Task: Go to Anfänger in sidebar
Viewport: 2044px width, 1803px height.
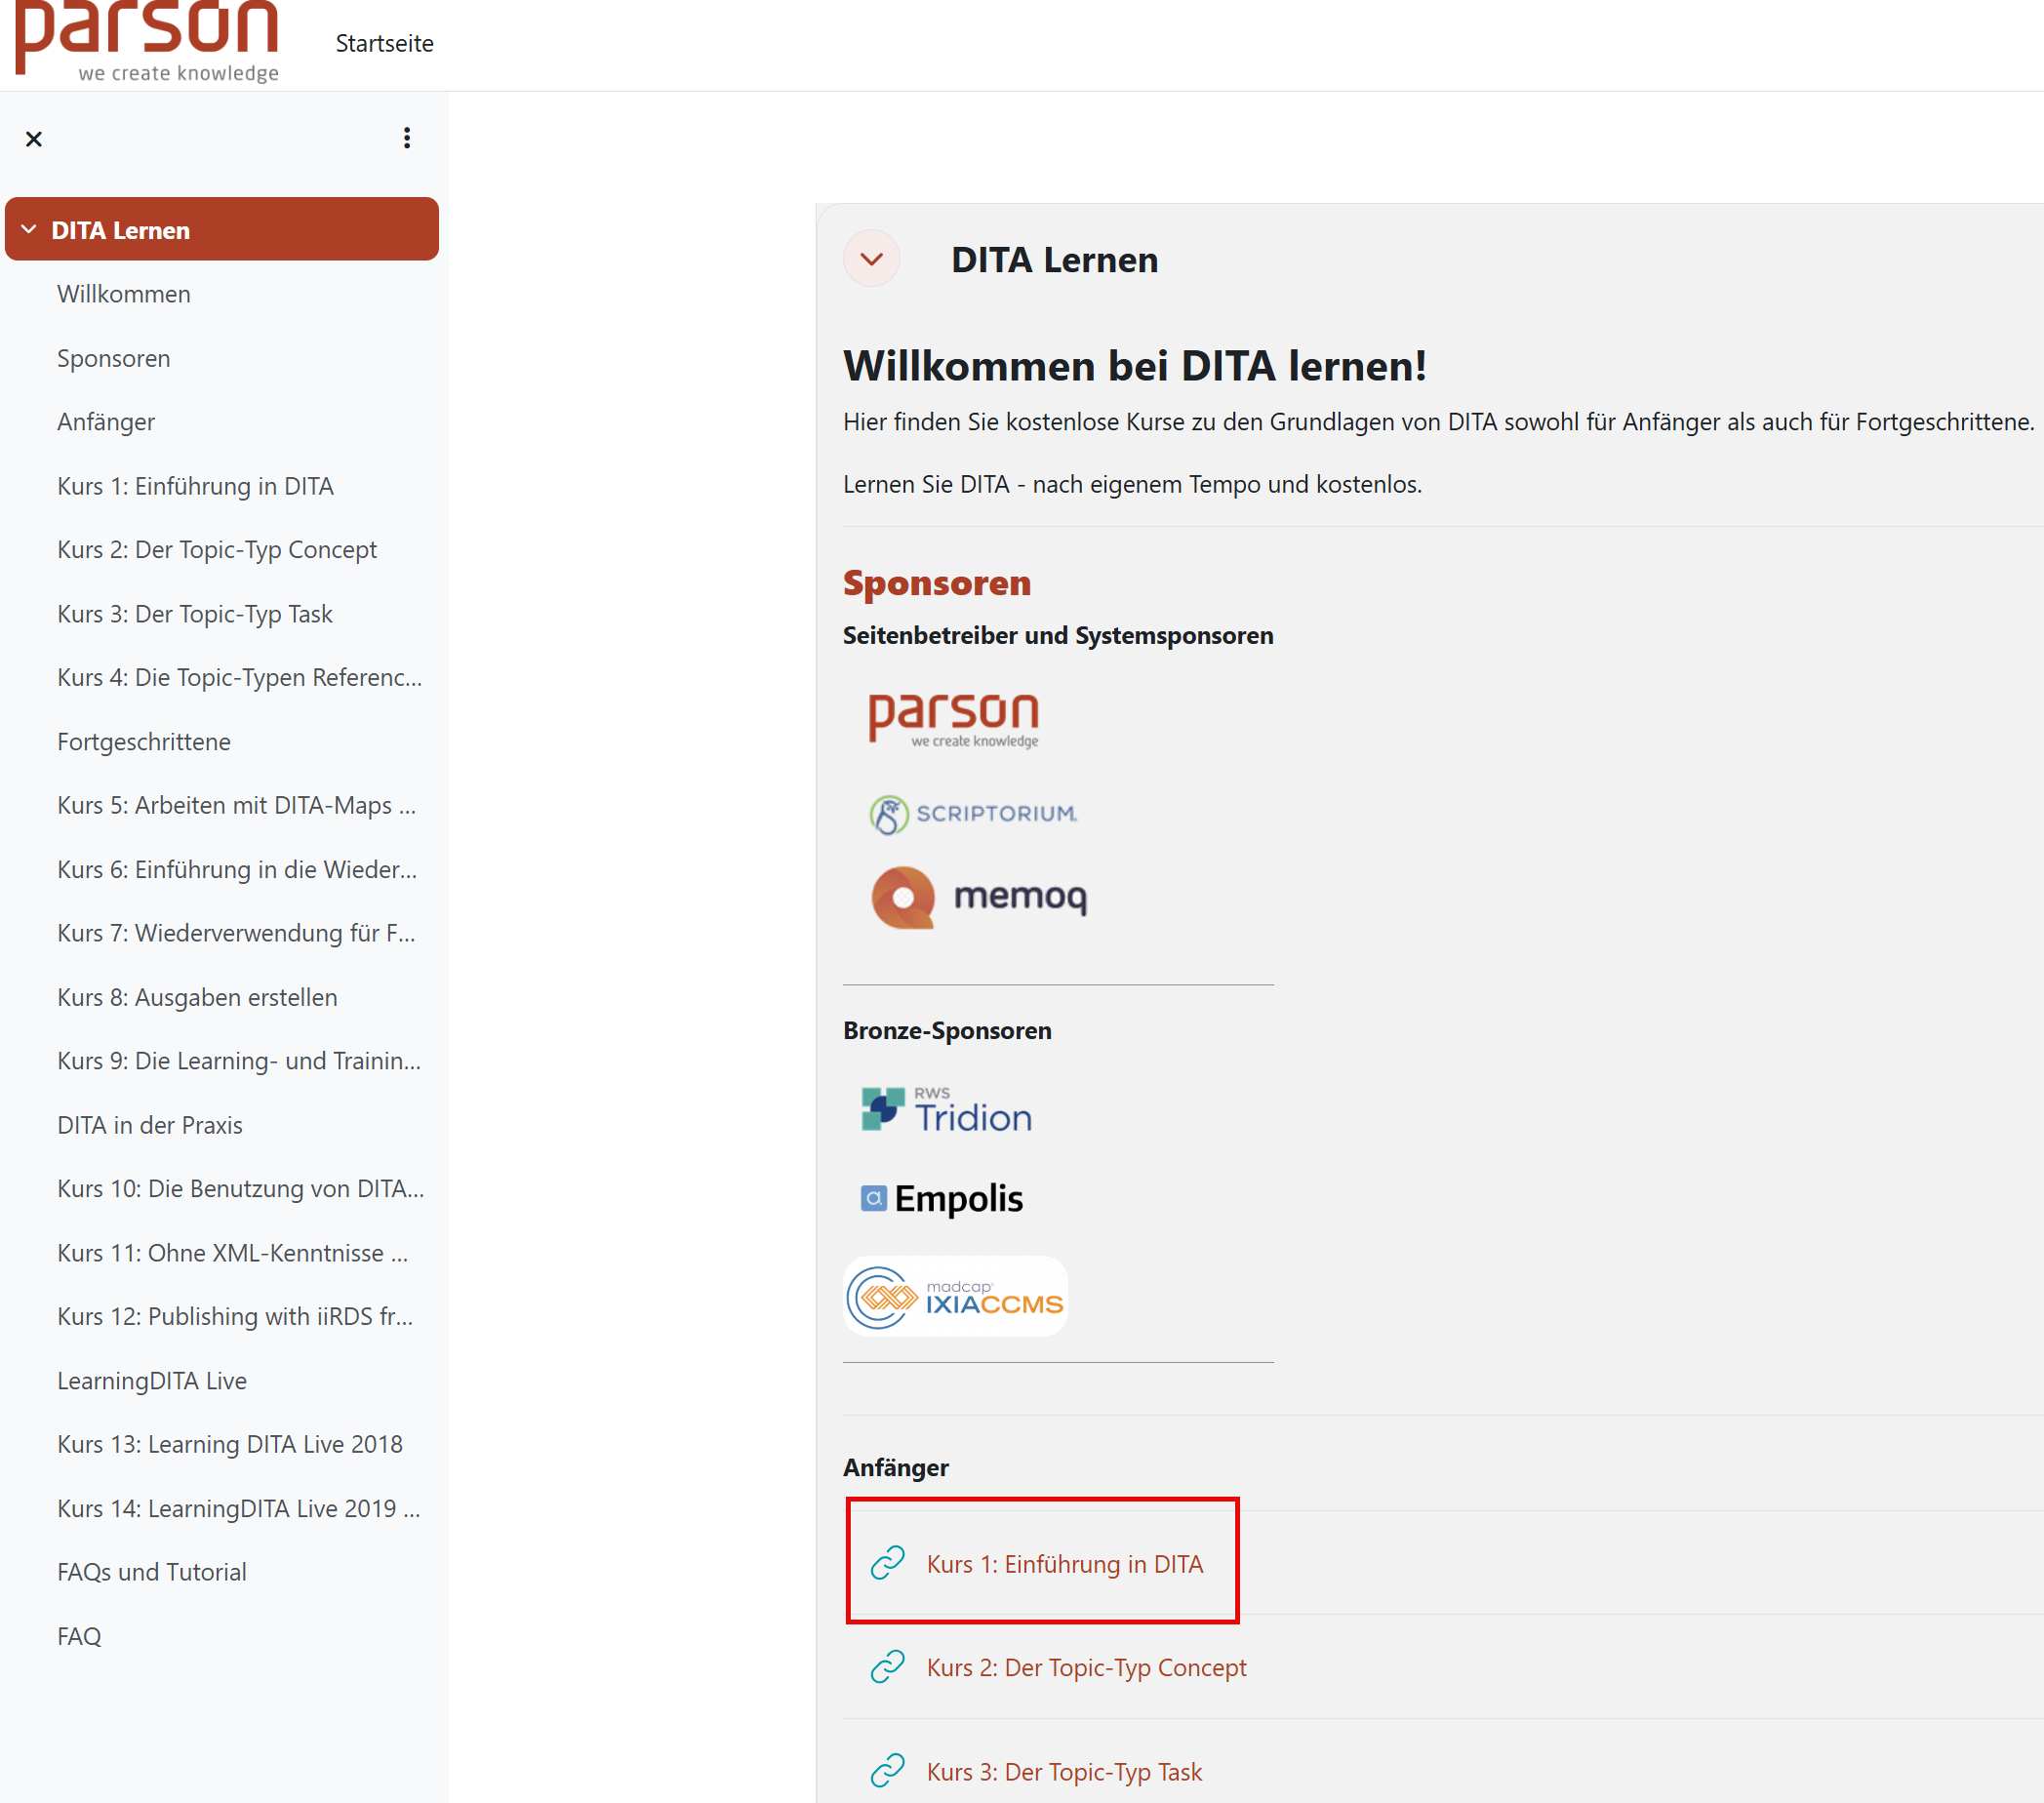Action: coord(106,422)
